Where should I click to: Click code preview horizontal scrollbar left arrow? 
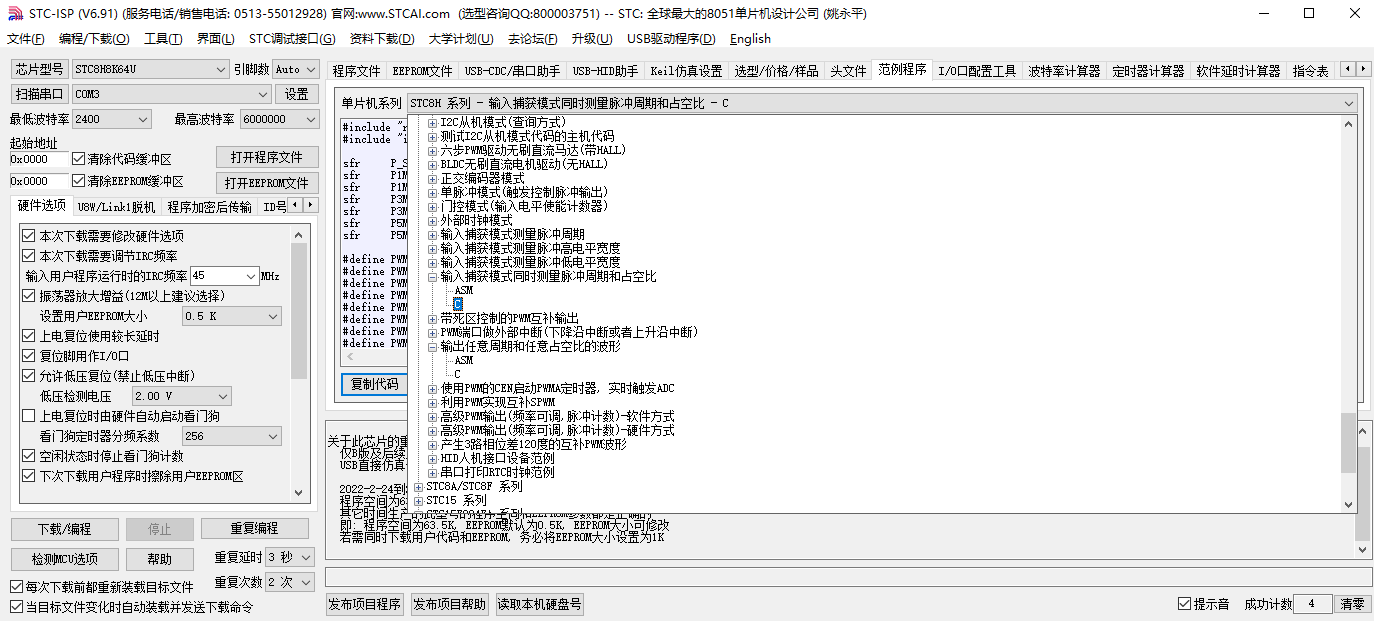coord(348,356)
